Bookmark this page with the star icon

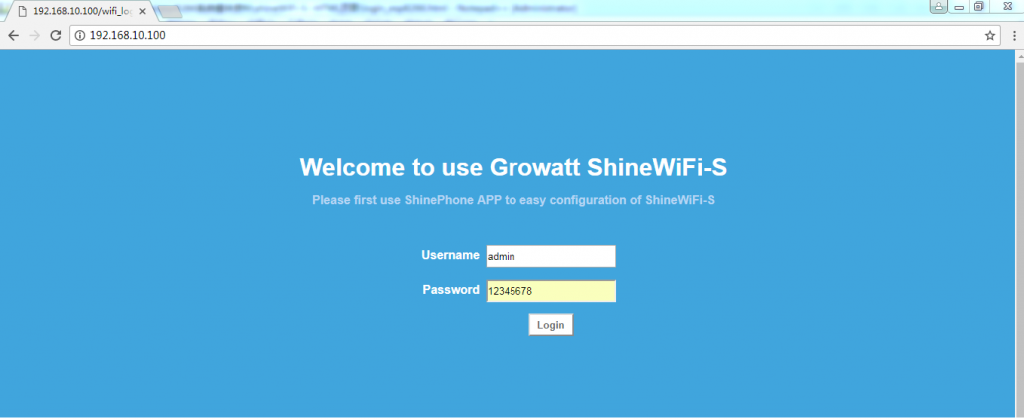pos(989,36)
